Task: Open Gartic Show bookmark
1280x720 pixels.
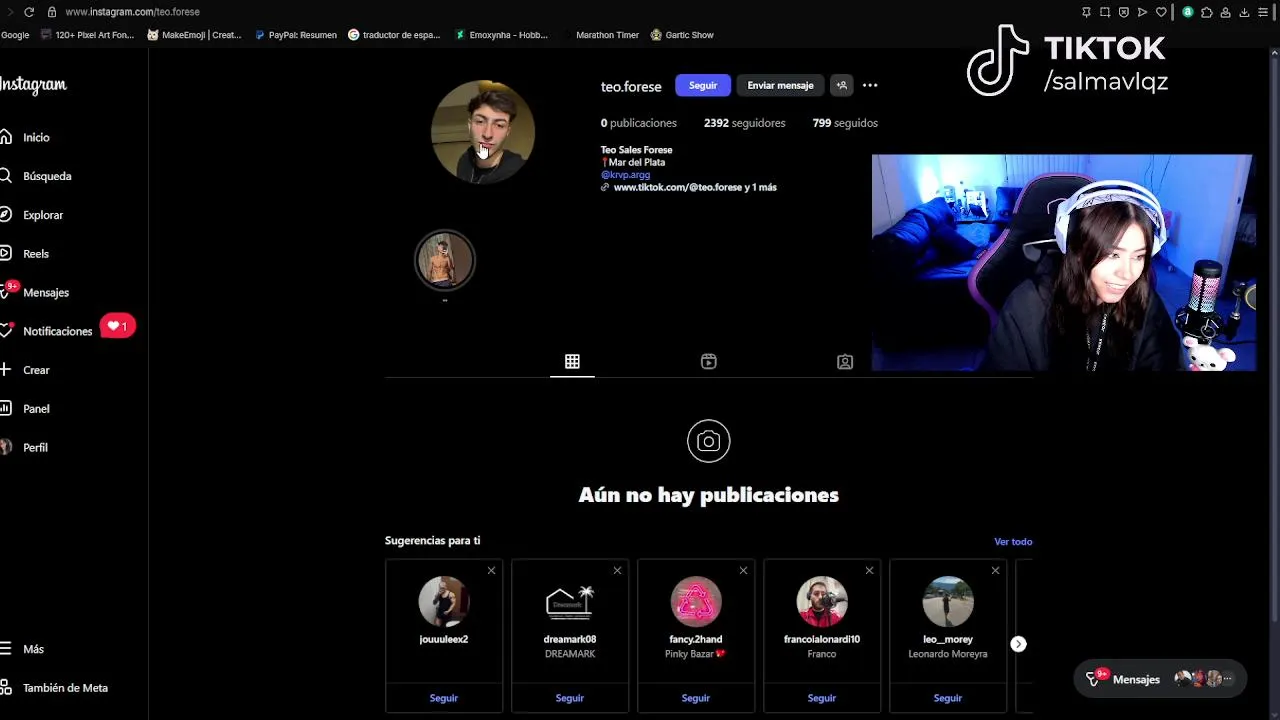Action: (x=682, y=35)
